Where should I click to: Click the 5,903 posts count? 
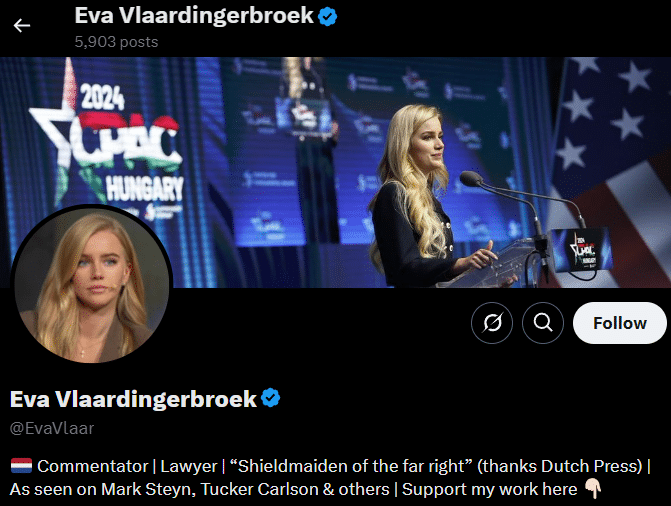tap(116, 42)
